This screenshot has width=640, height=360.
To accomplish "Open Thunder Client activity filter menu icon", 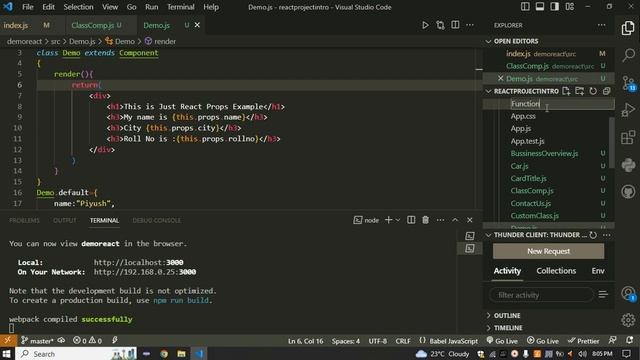I will 603,294.
